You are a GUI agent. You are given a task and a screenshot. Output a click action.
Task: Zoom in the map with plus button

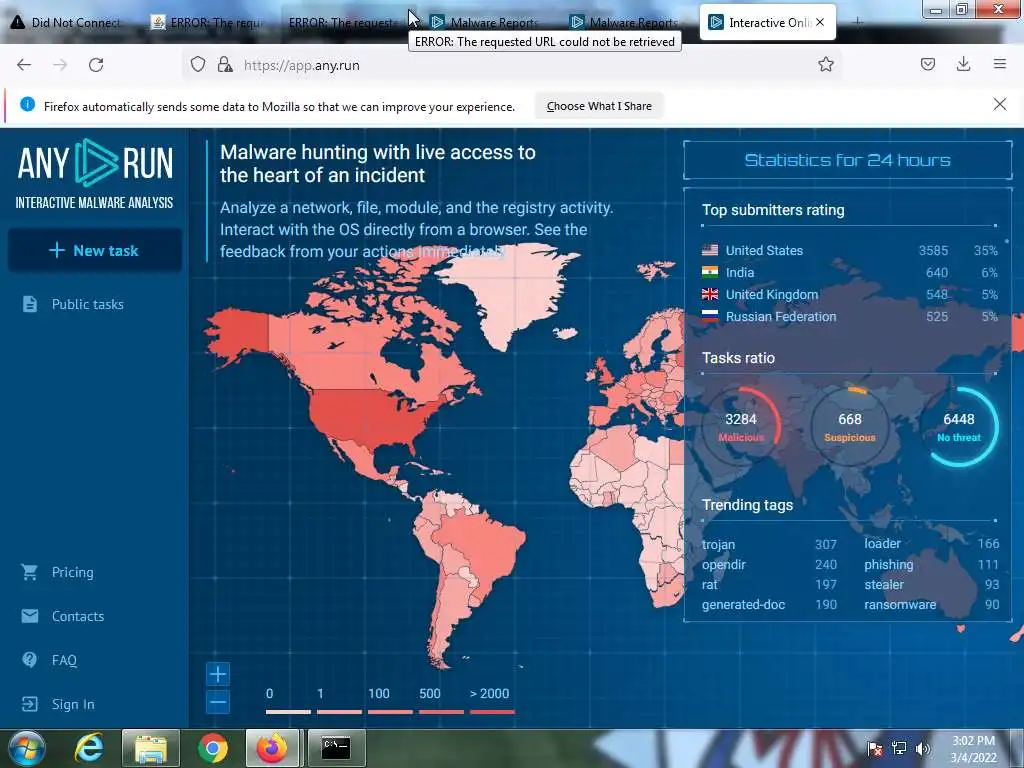218,673
